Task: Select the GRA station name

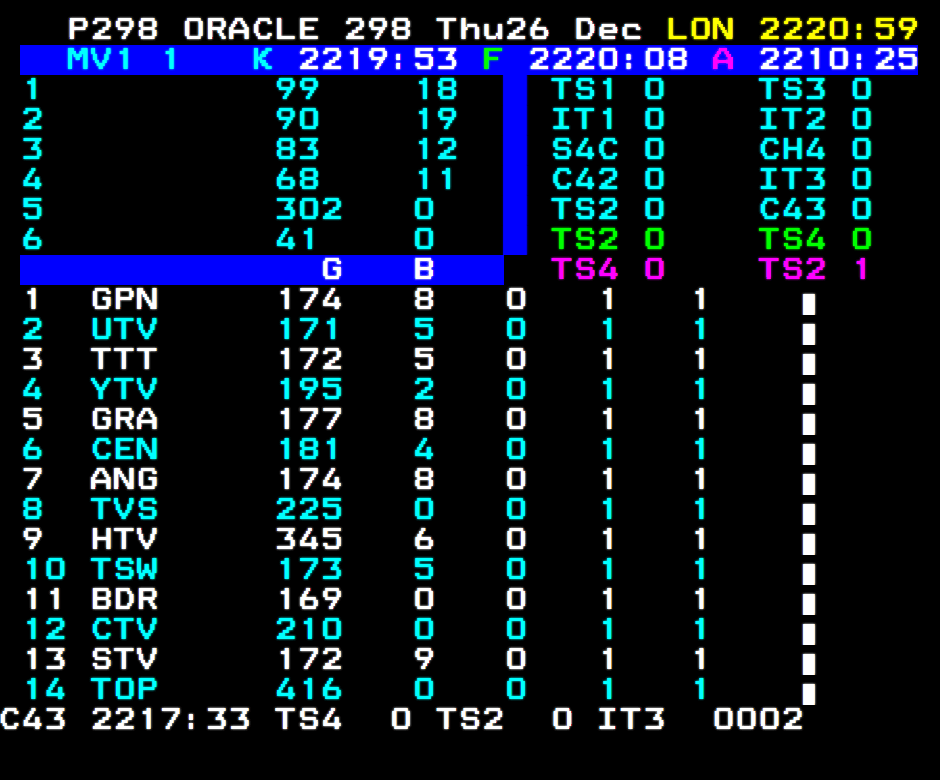Action: pyautogui.click(x=124, y=418)
